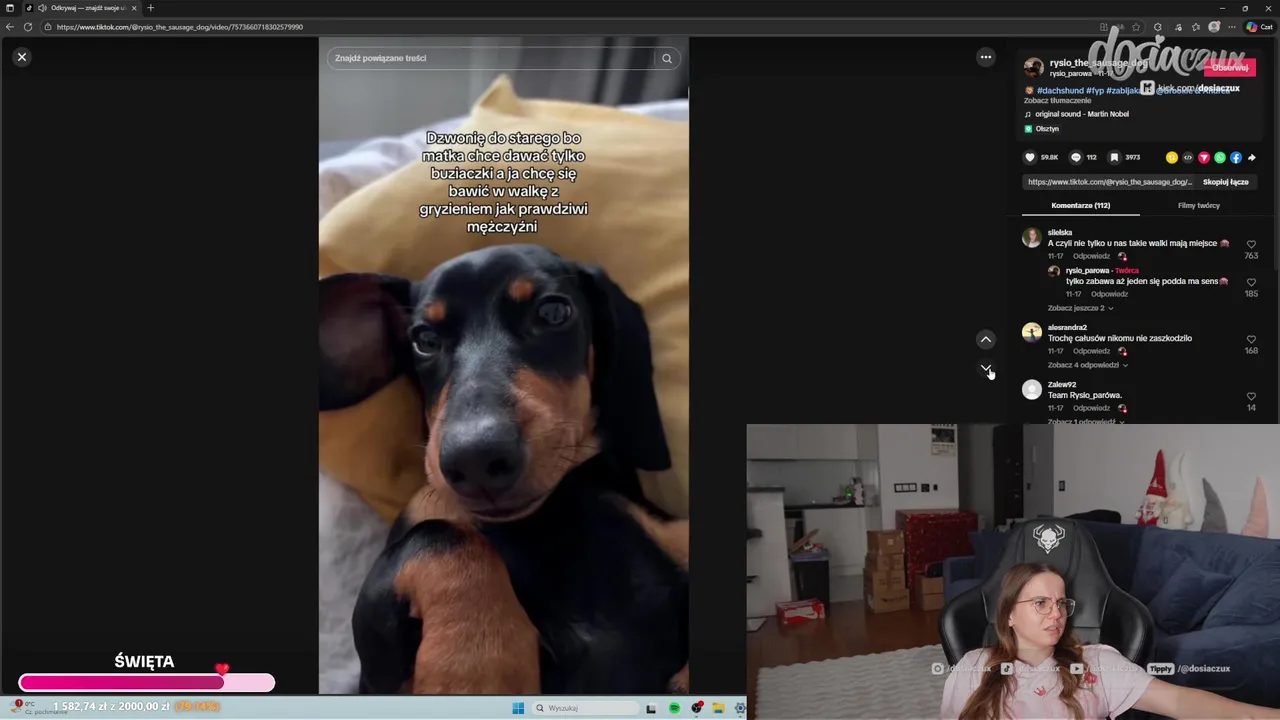
Task: Share video via WhatsApp icon
Action: pyautogui.click(x=1220, y=157)
